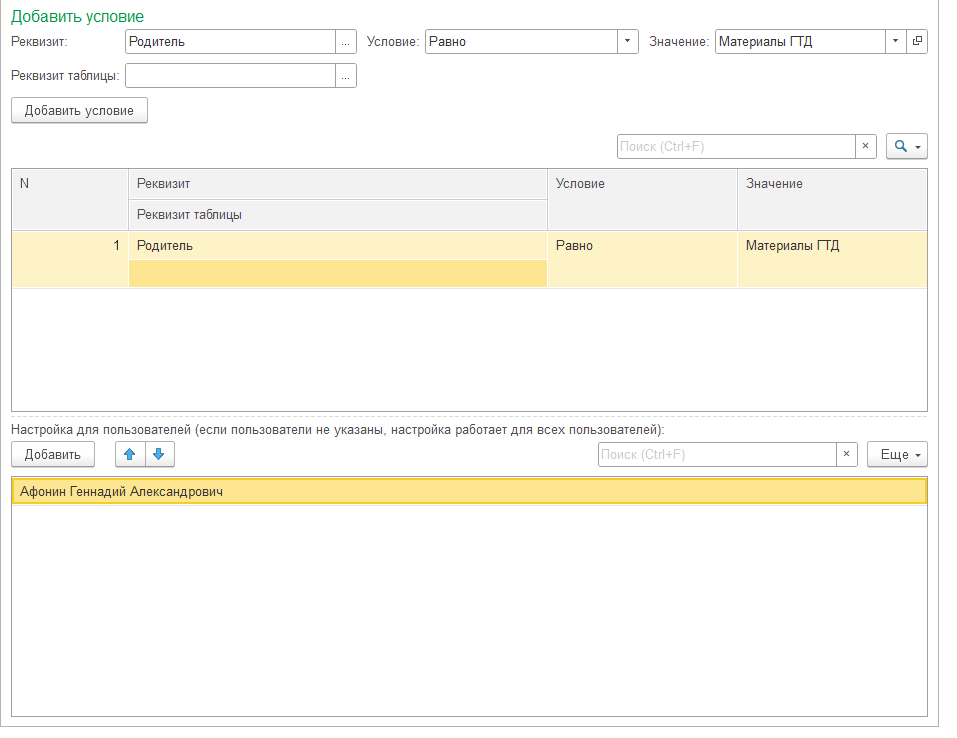Select the Равно cell in row 1
Image resolution: width=957 pixels, height=738 pixels.
click(642, 259)
